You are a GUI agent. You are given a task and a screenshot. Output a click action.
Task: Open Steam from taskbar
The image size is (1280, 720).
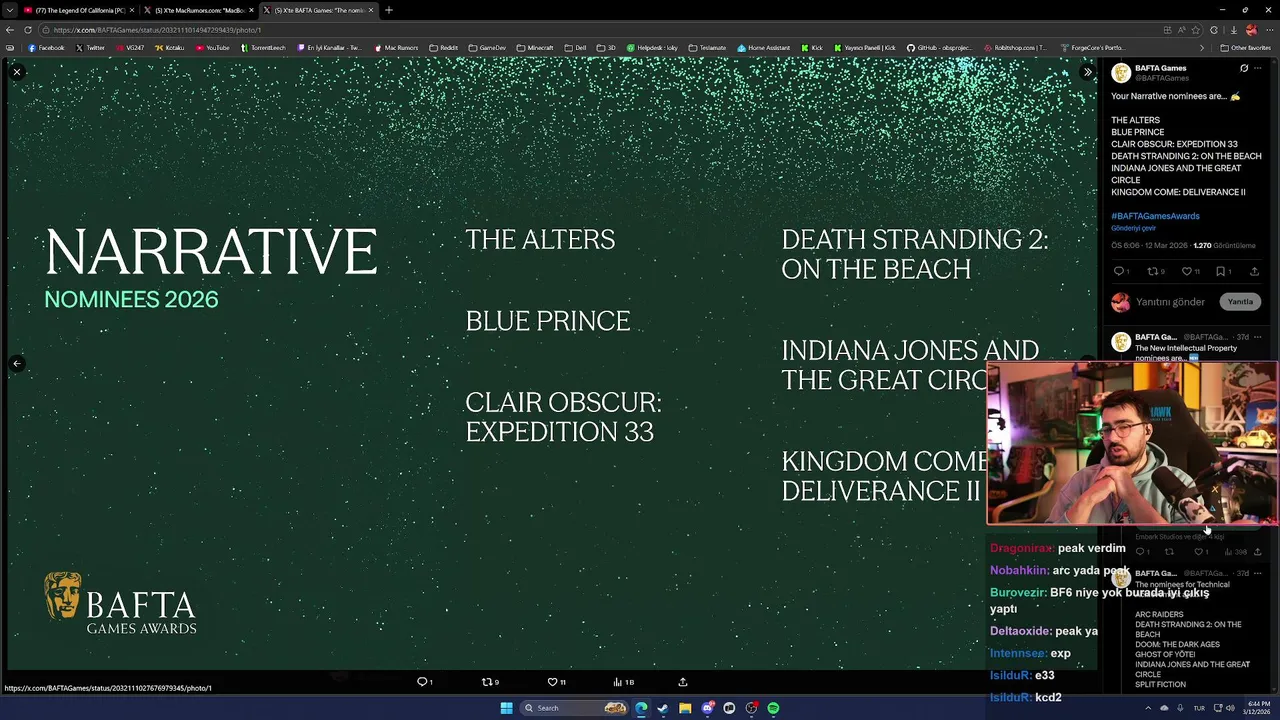tap(663, 708)
